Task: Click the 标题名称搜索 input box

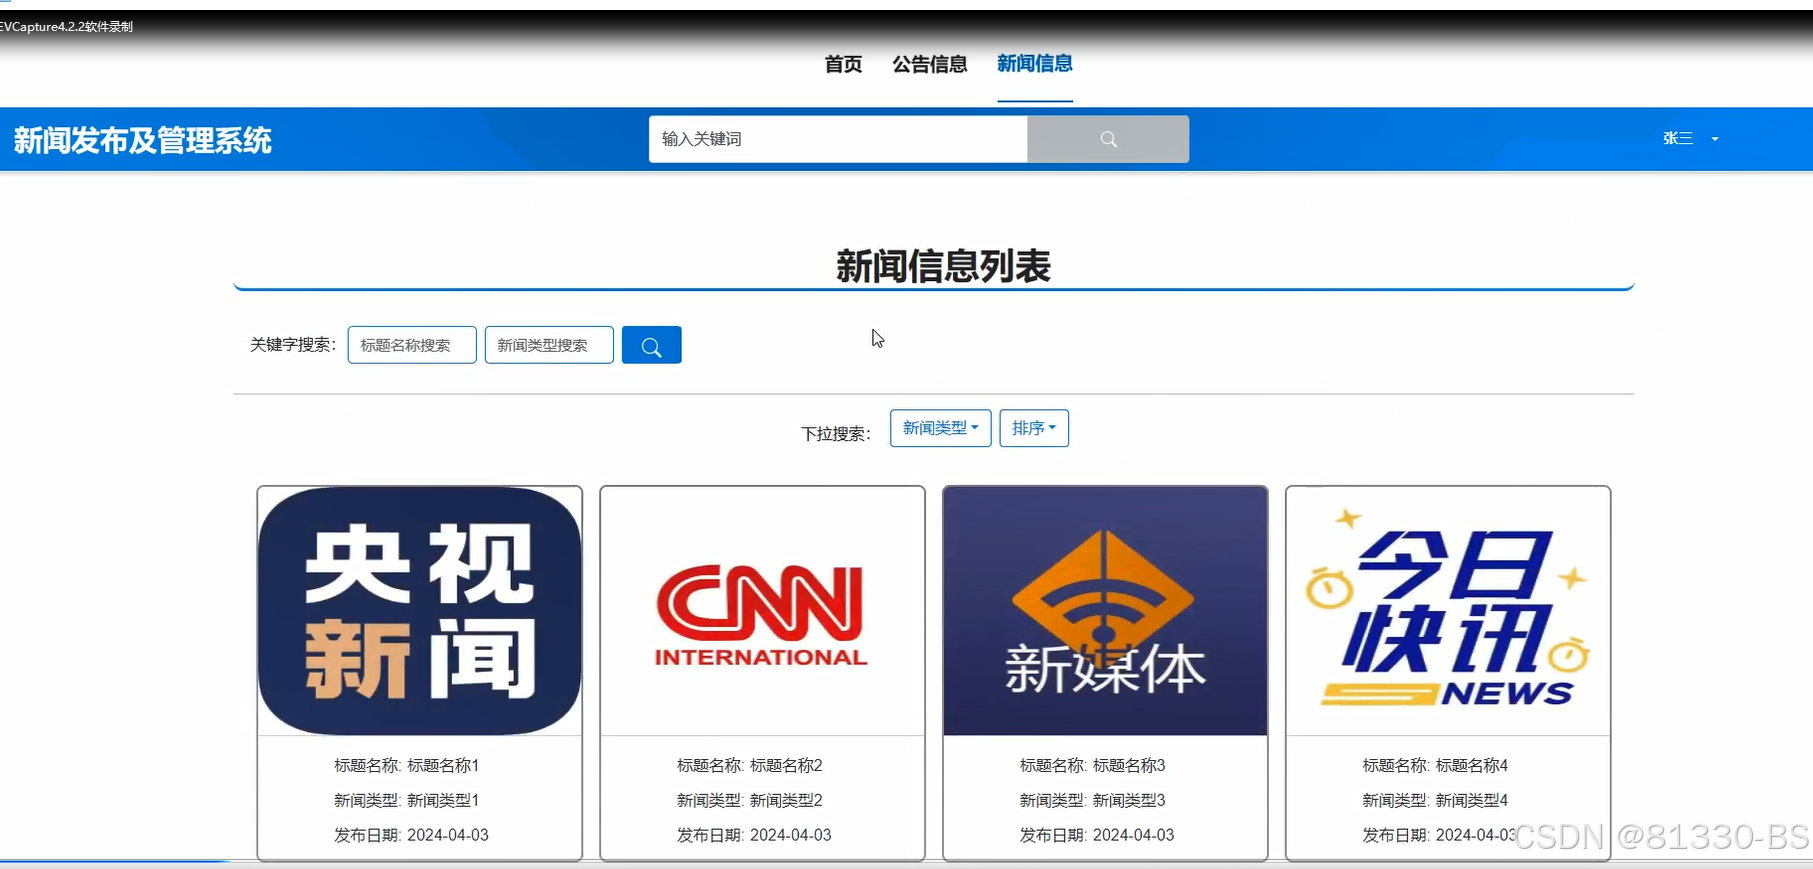Action: click(412, 345)
